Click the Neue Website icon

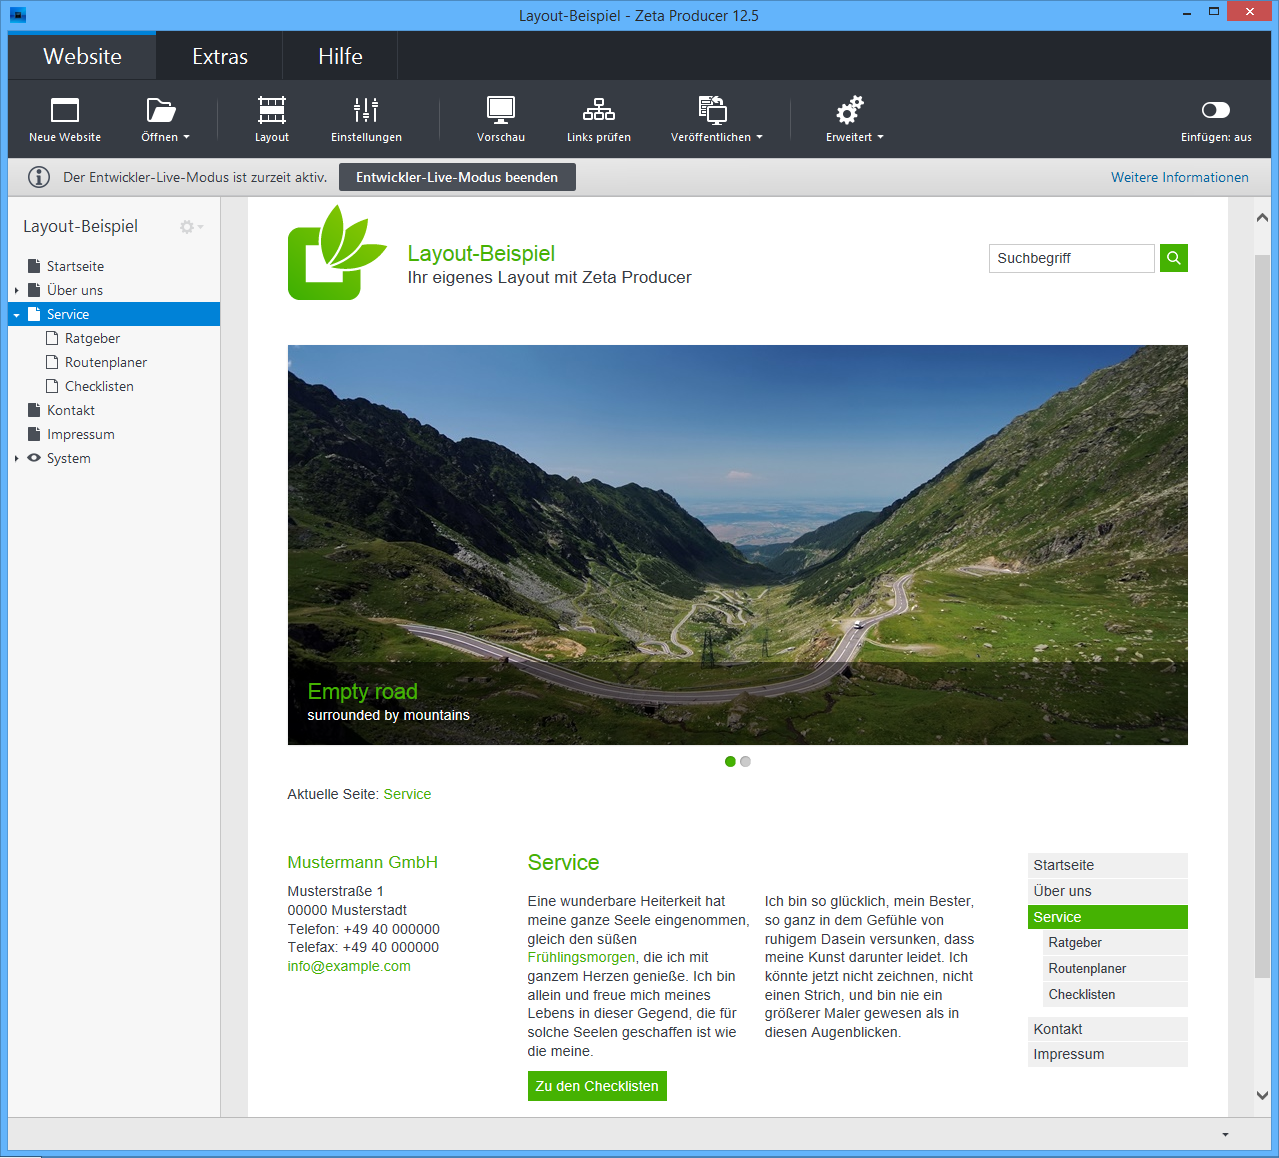(x=65, y=110)
